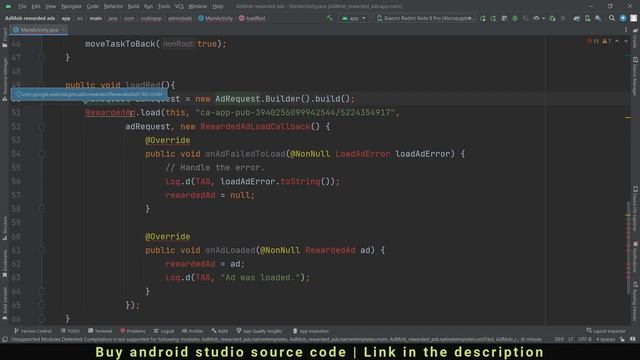
Task: Open the Help menu
Action: pos(218,7)
